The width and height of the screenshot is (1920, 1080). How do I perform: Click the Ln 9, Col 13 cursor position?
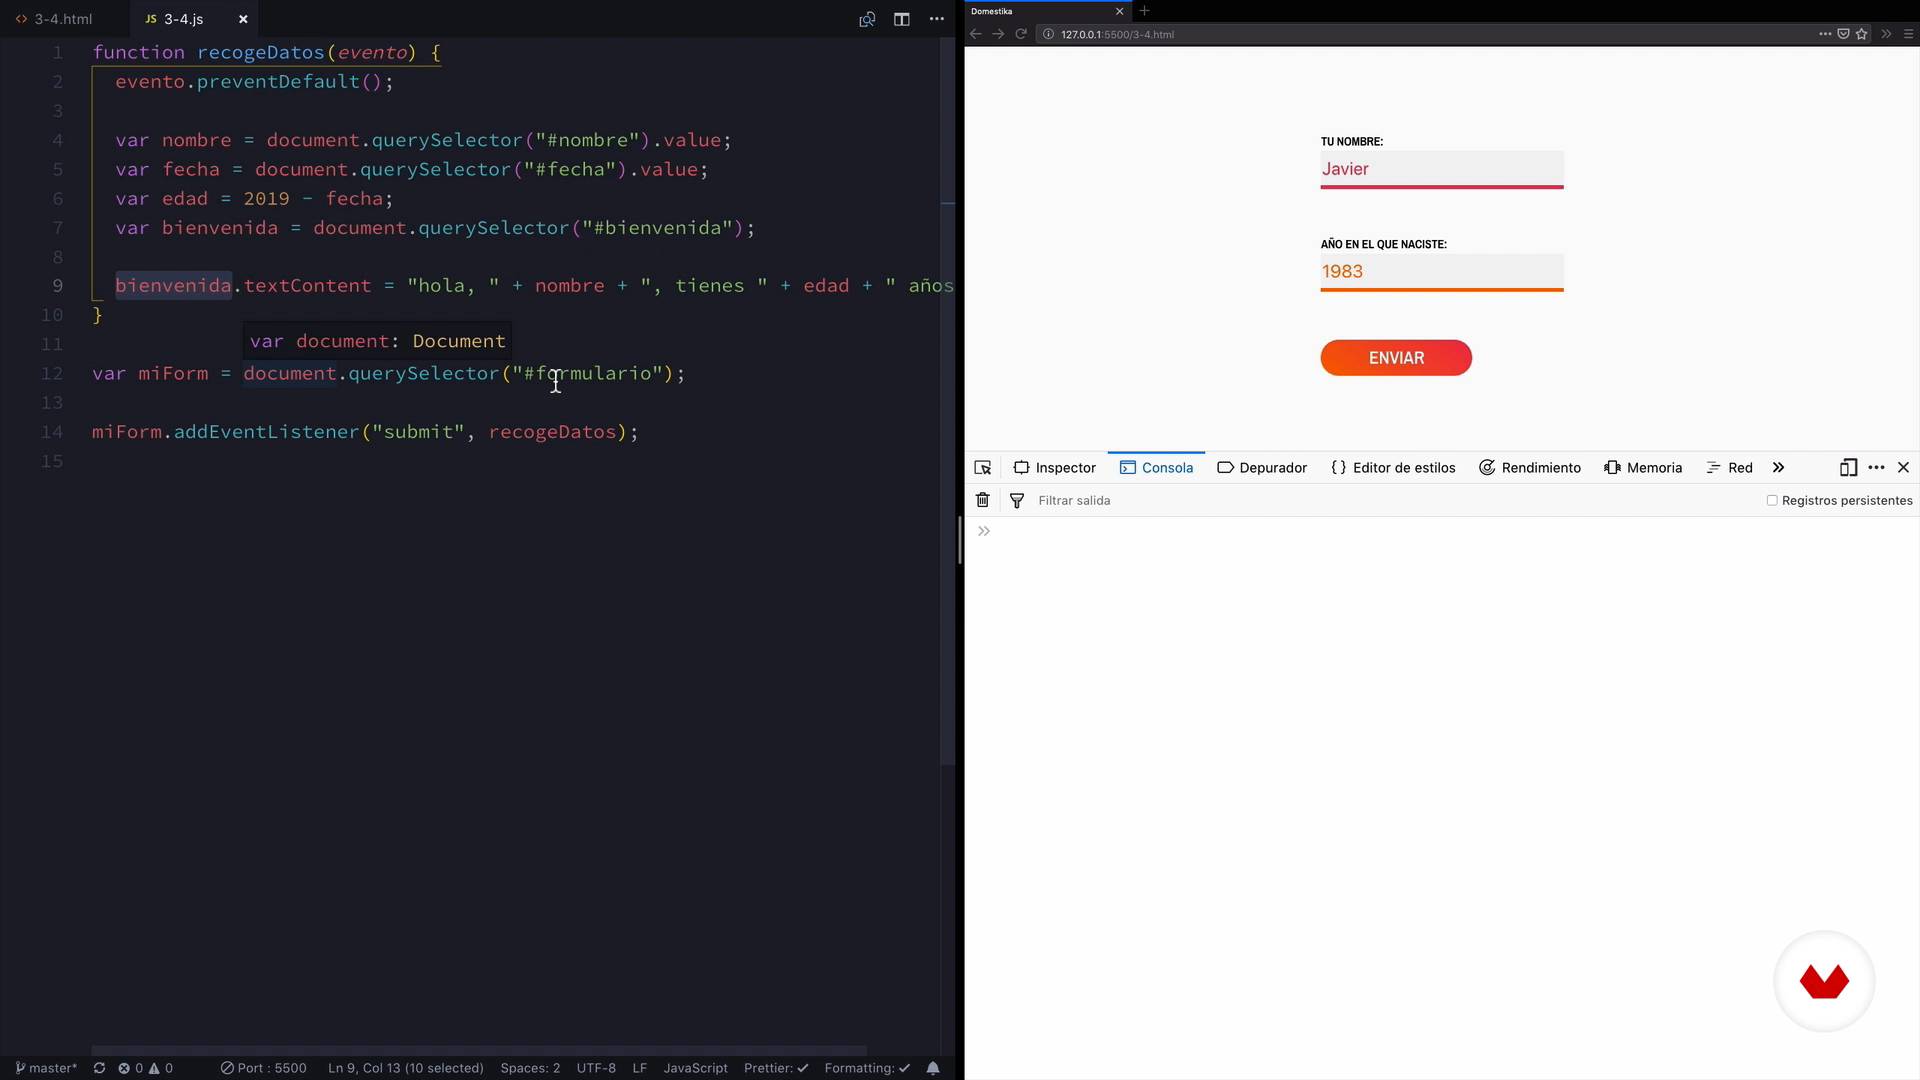pos(406,1068)
